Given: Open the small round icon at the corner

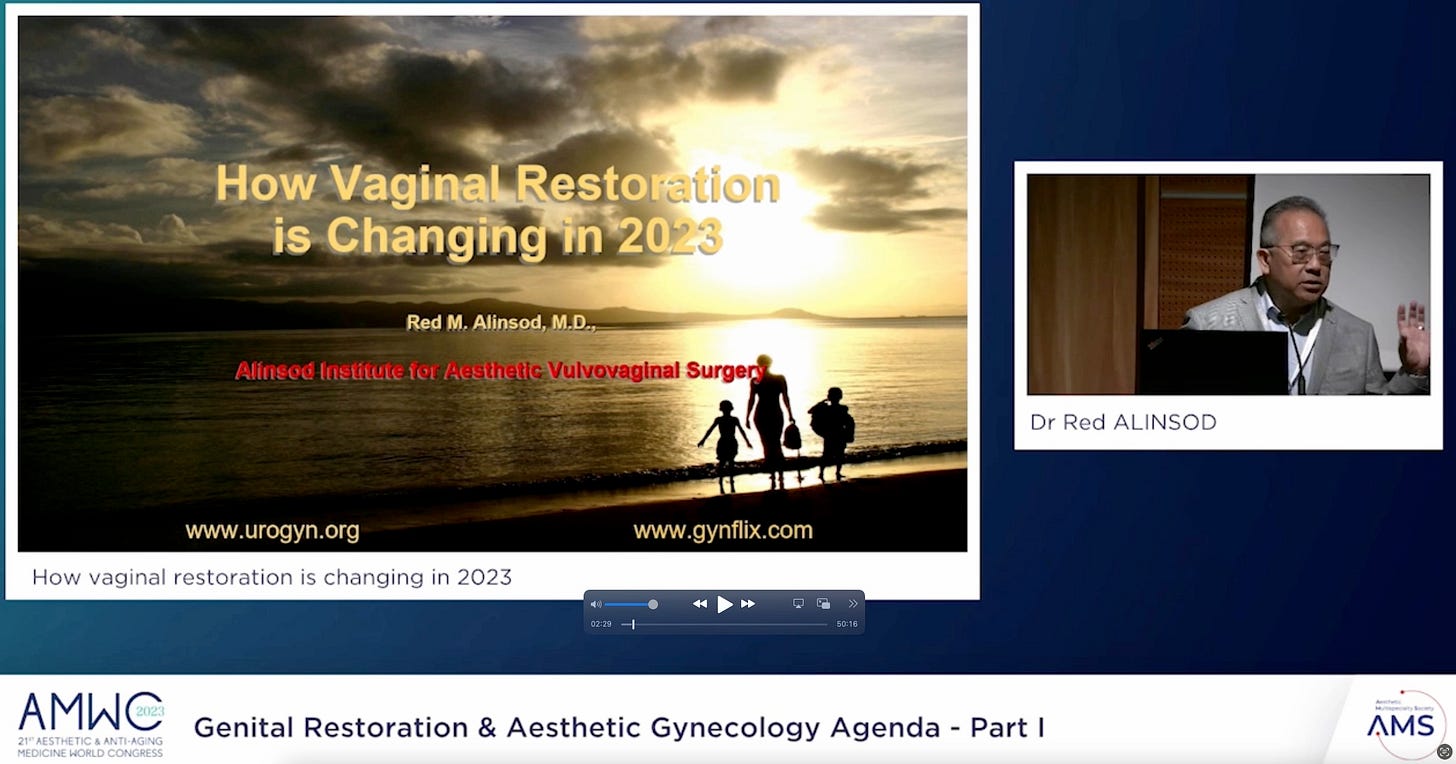Looking at the screenshot, I should point(1444,751).
